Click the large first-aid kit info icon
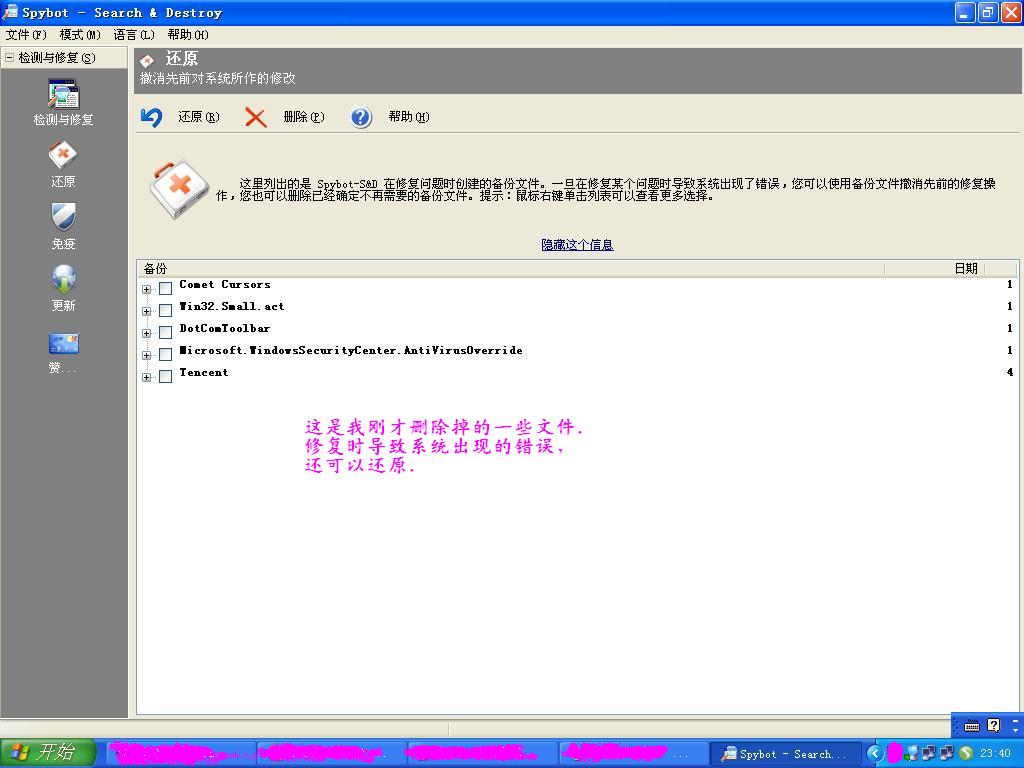The height and width of the screenshot is (768, 1024). point(179,189)
